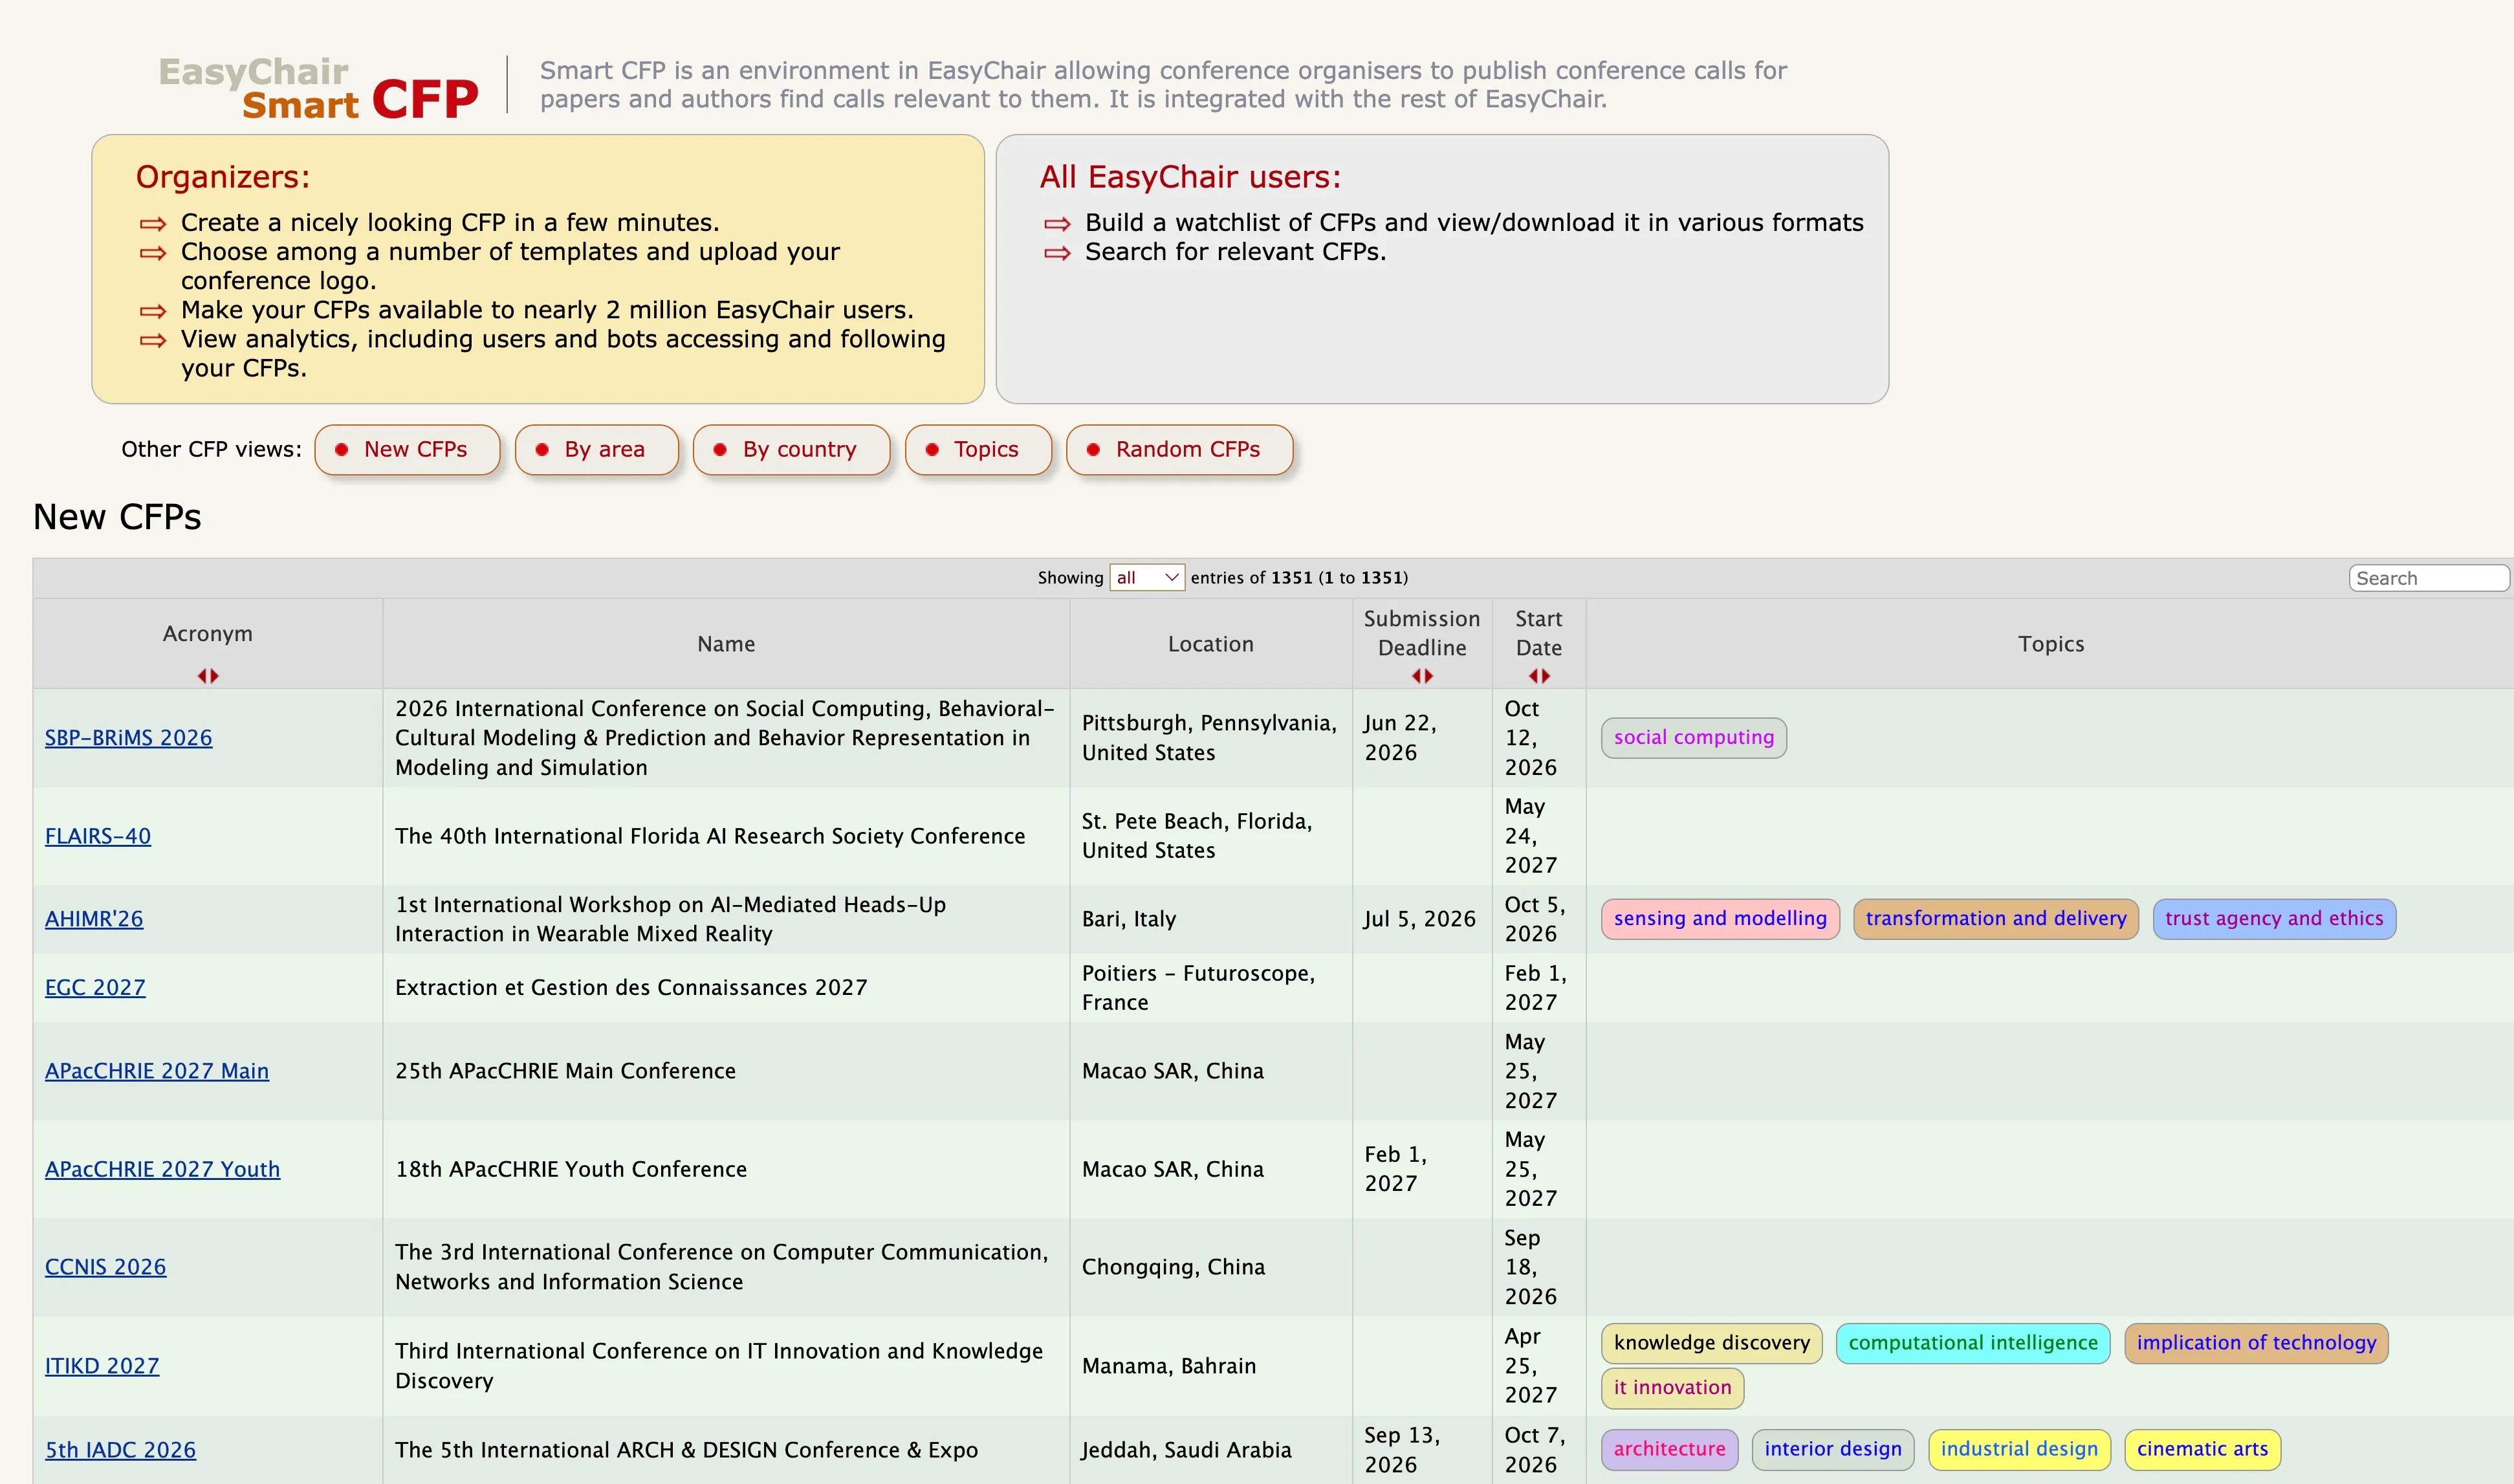The width and height of the screenshot is (2514, 1484).
Task: Select the computational intelligence topic tag
Action: [x=1973, y=1343]
